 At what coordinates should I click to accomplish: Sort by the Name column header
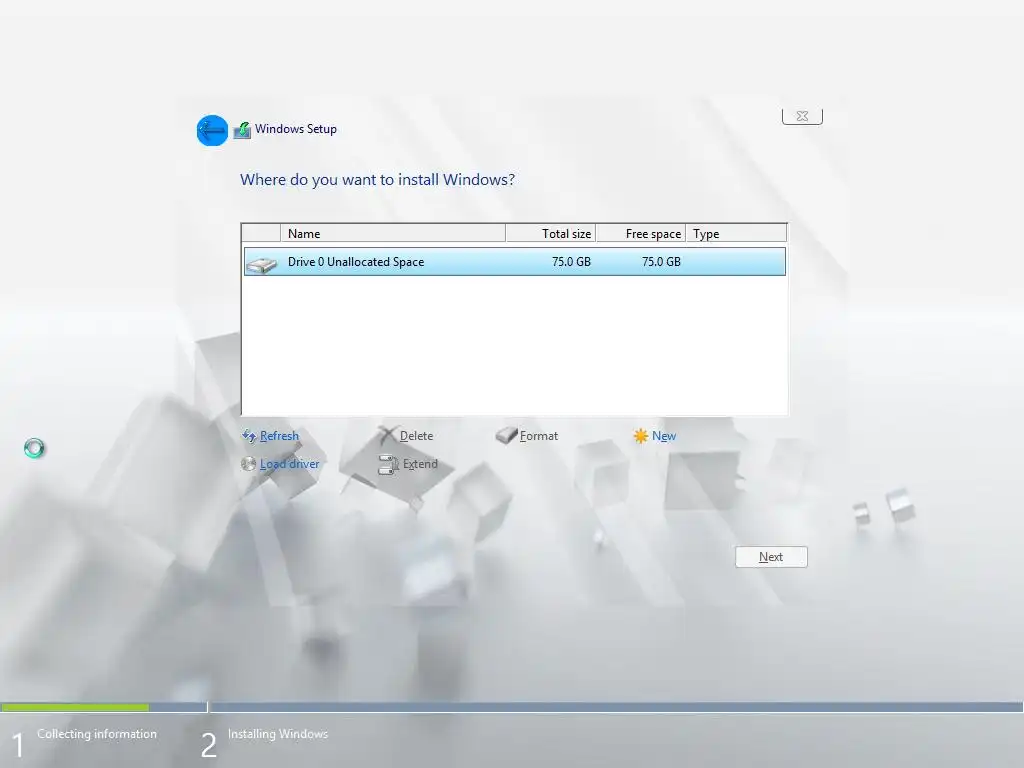tap(392, 233)
